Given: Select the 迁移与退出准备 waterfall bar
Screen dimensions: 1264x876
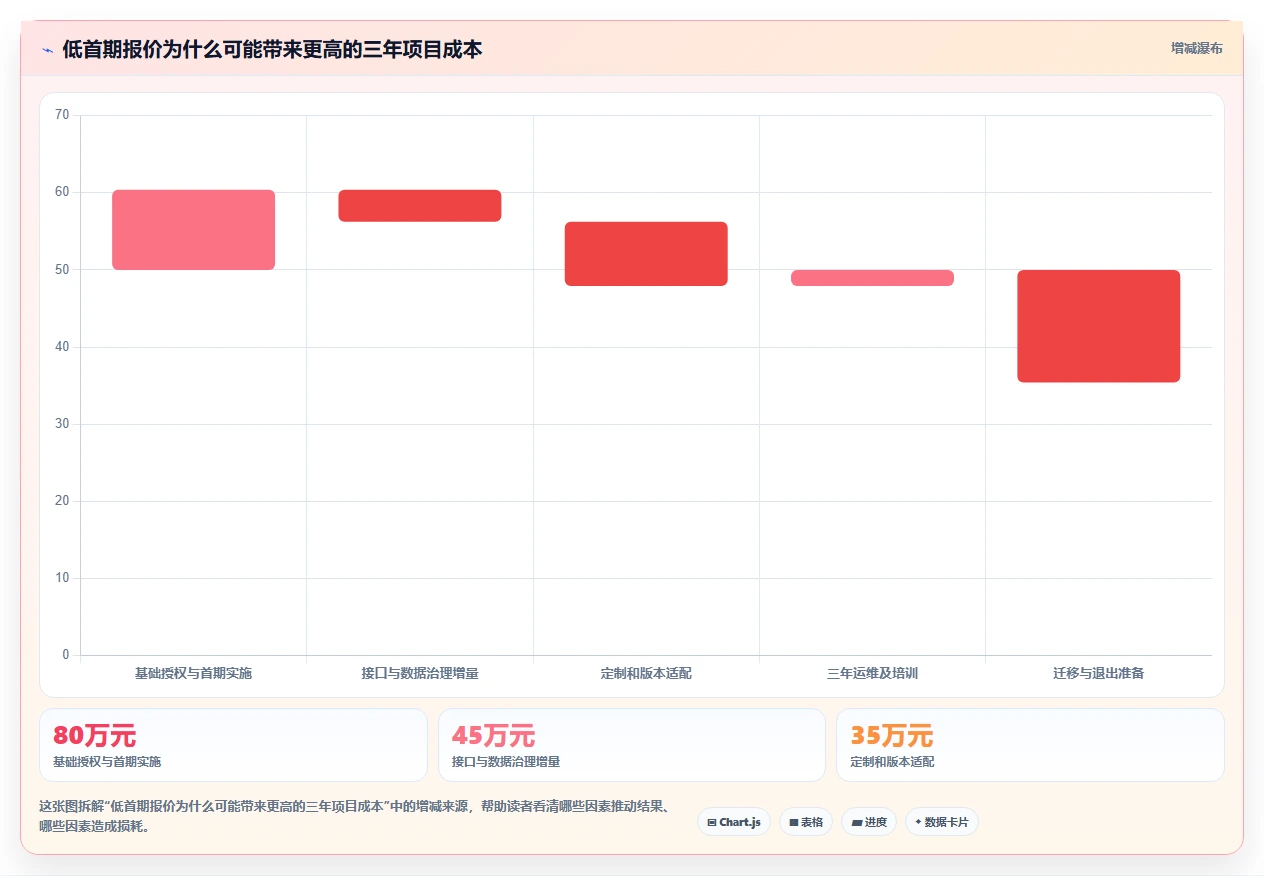Looking at the screenshot, I should click(x=1099, y=326).
